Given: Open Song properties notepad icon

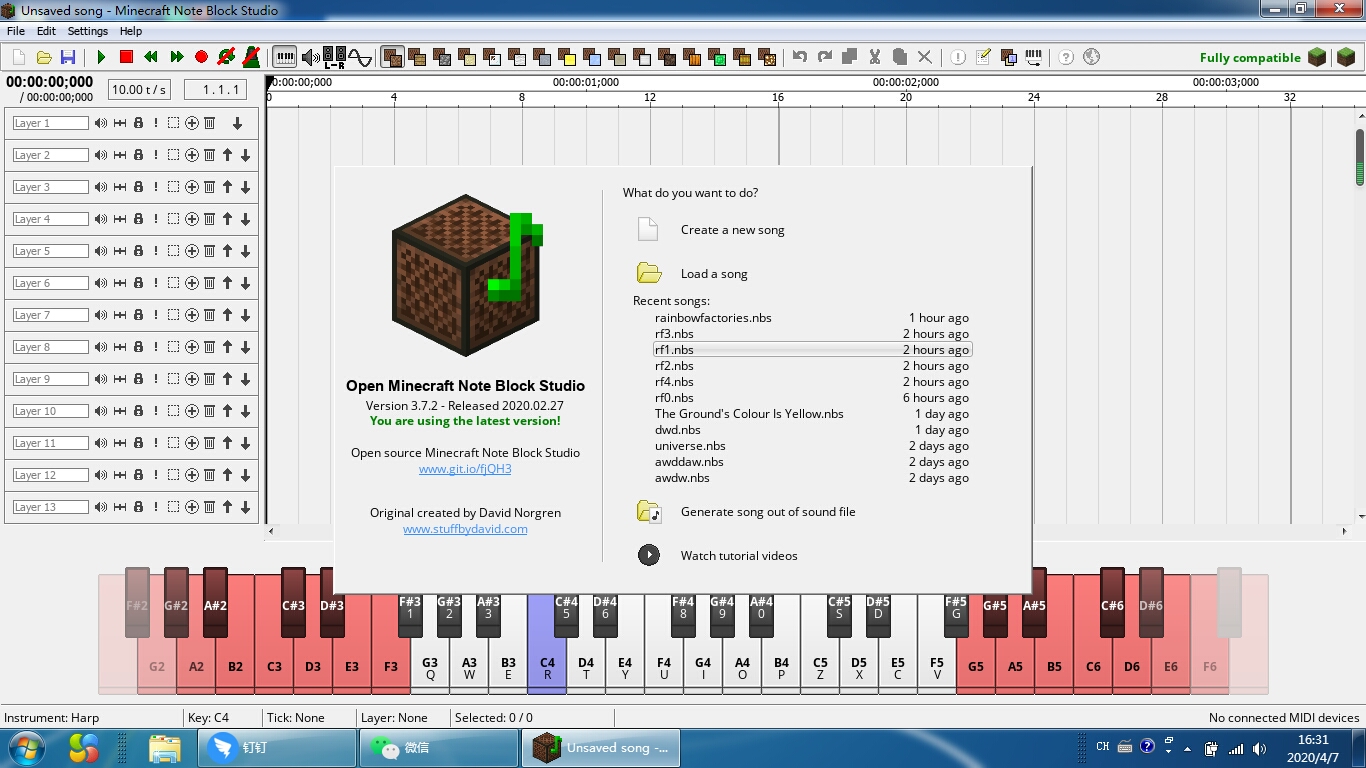Looking at the screenshot, I should [983, 57].
